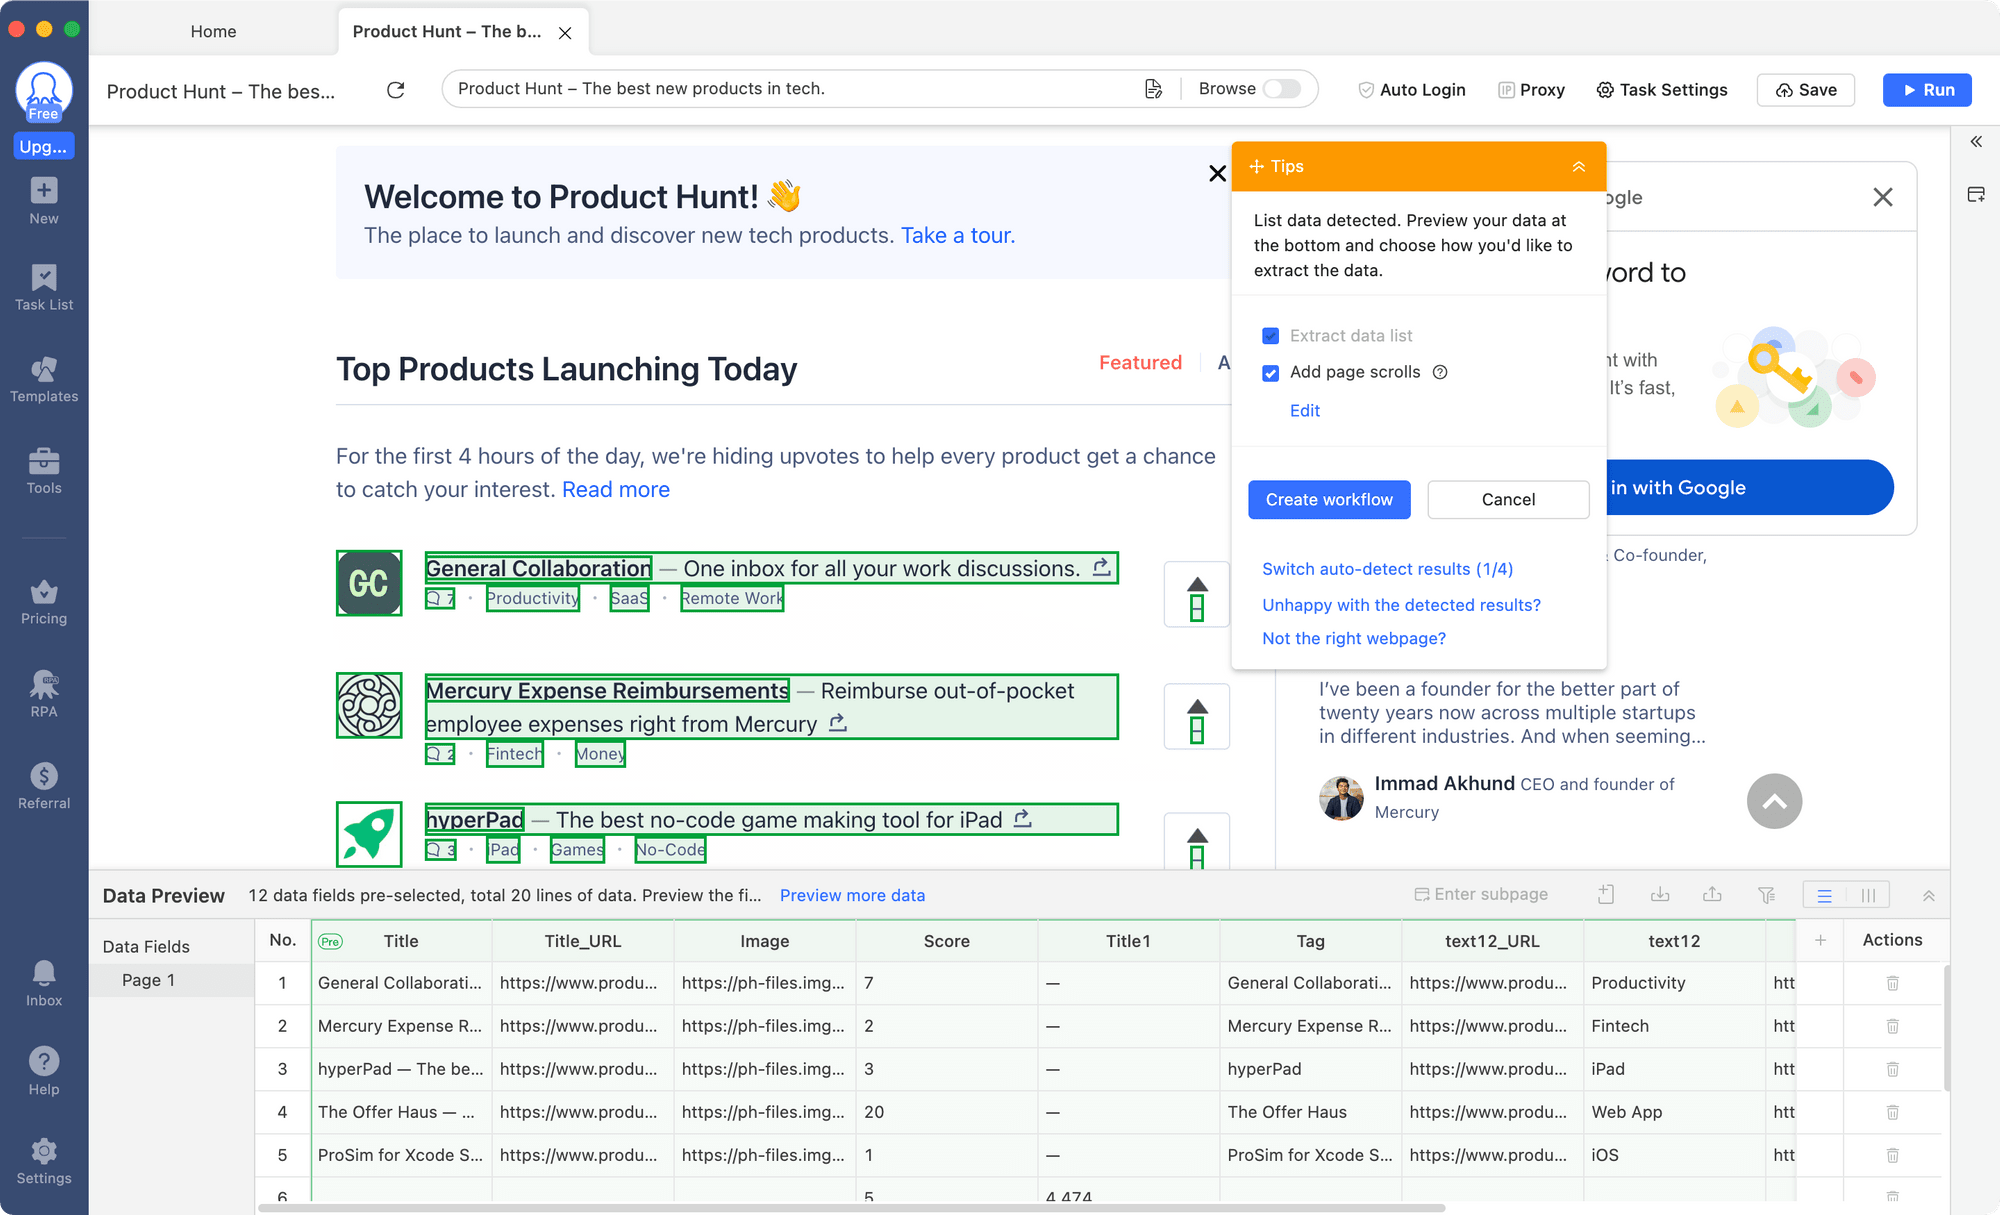Click the Title column header
2000x1215 pixels.
[x=401, y=941]
